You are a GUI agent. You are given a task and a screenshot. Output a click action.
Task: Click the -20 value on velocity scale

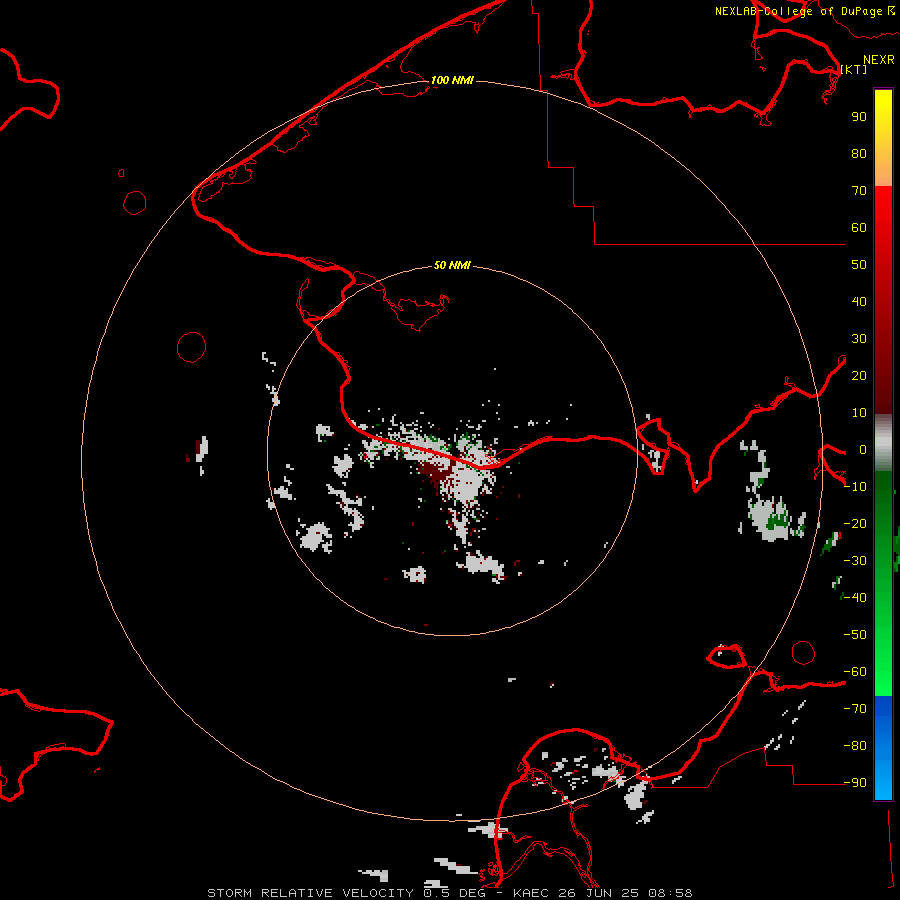coord(855,524)
